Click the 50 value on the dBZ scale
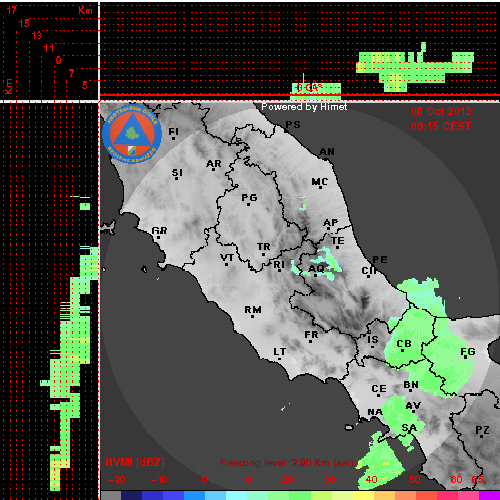 click(x=415, y=480)
